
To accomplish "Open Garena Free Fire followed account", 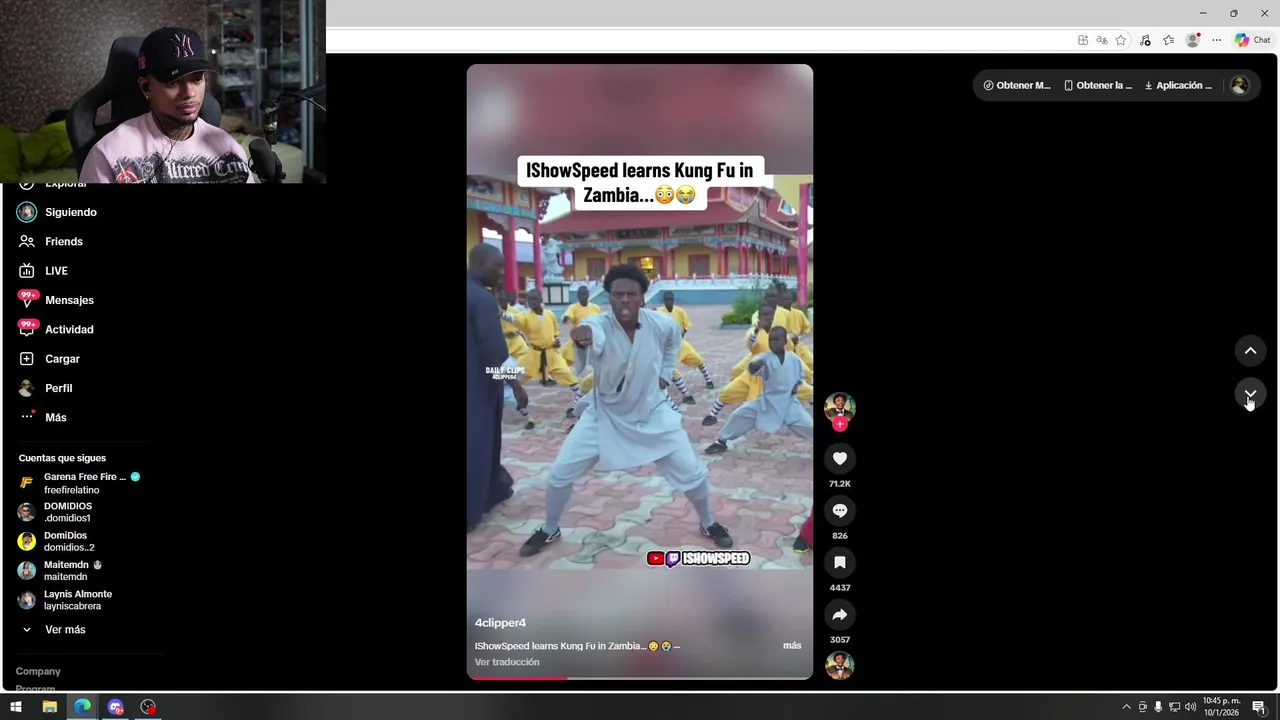I will coord(80,483).
